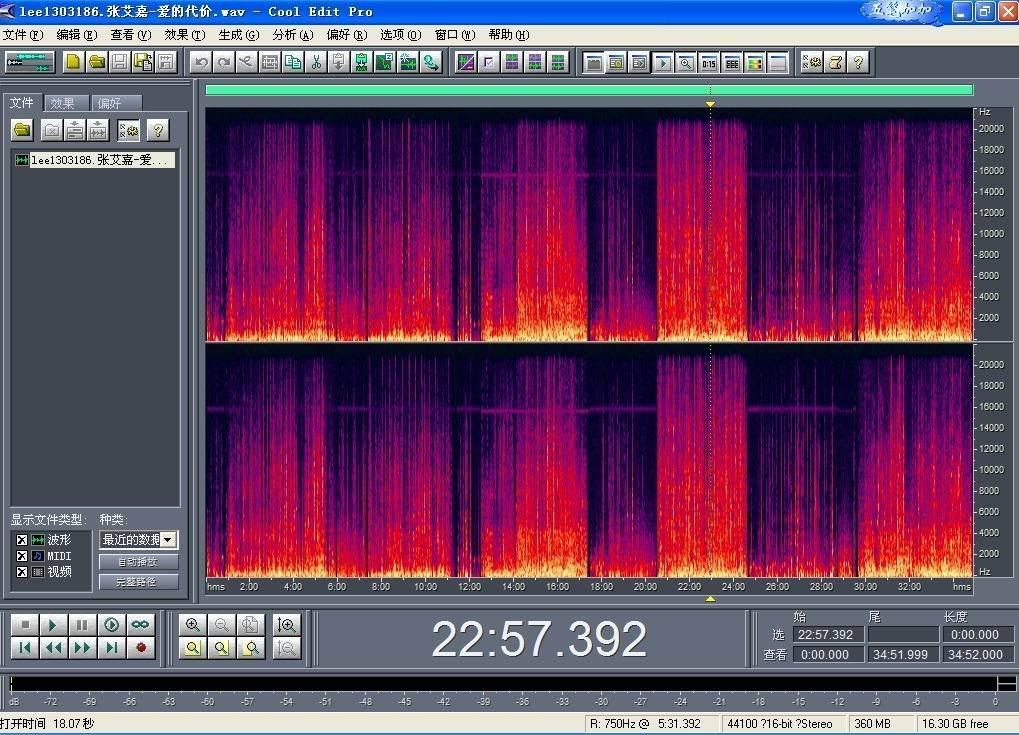Click the open folder icon in file panel
The width and height of the screenshot is (1019, 735).
[x=22, y=130]
